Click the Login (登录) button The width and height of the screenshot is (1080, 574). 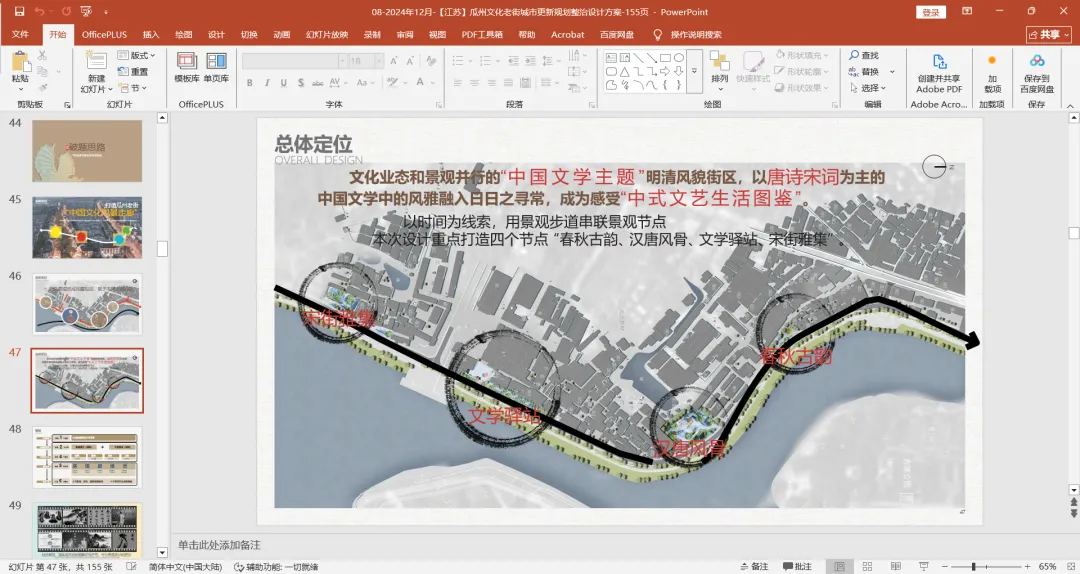931,12
